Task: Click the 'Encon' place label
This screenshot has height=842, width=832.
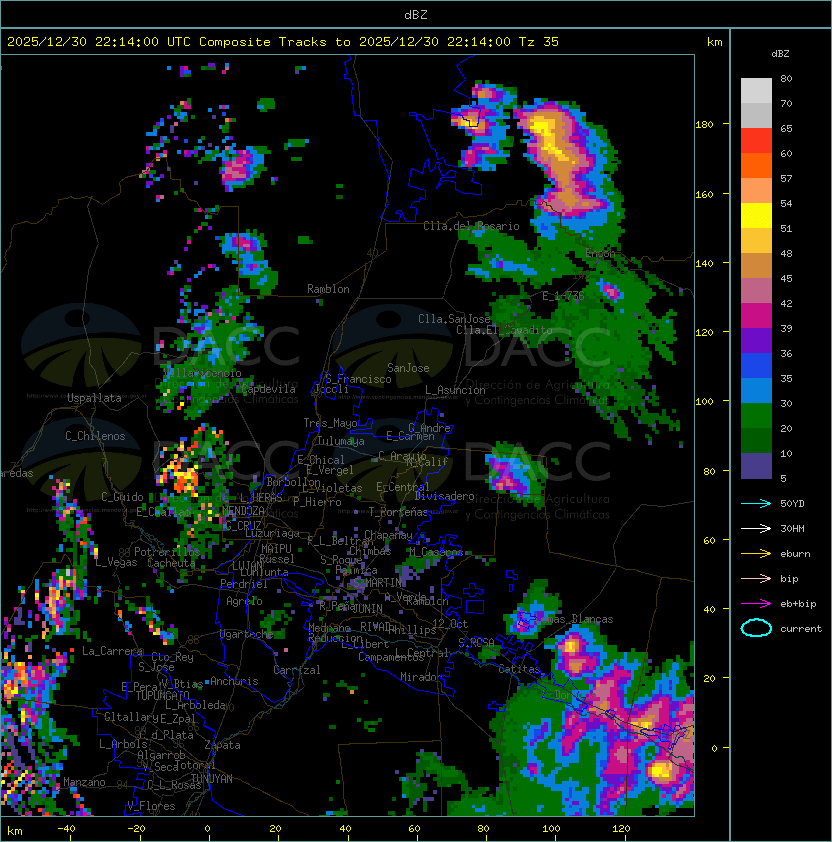Action: tap(600, 253)
